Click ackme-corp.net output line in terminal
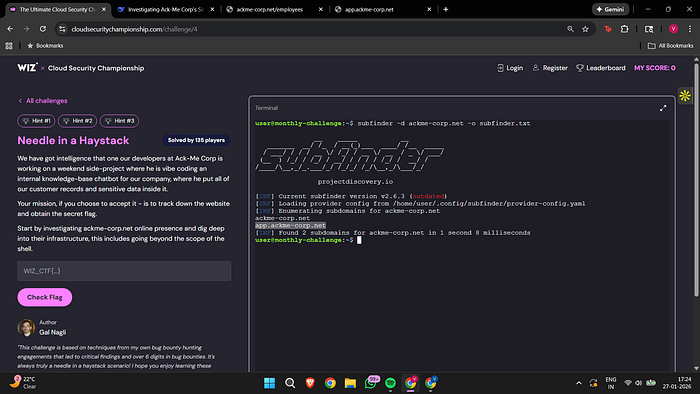This screenshot has width=700, height=394. click(282, 218)
